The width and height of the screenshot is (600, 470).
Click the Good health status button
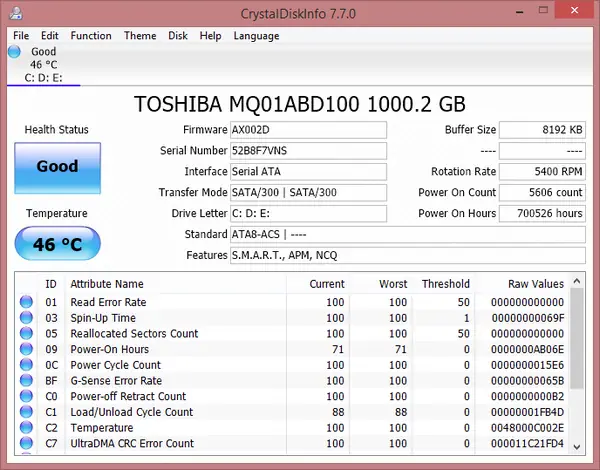click(x=57, y=167)
